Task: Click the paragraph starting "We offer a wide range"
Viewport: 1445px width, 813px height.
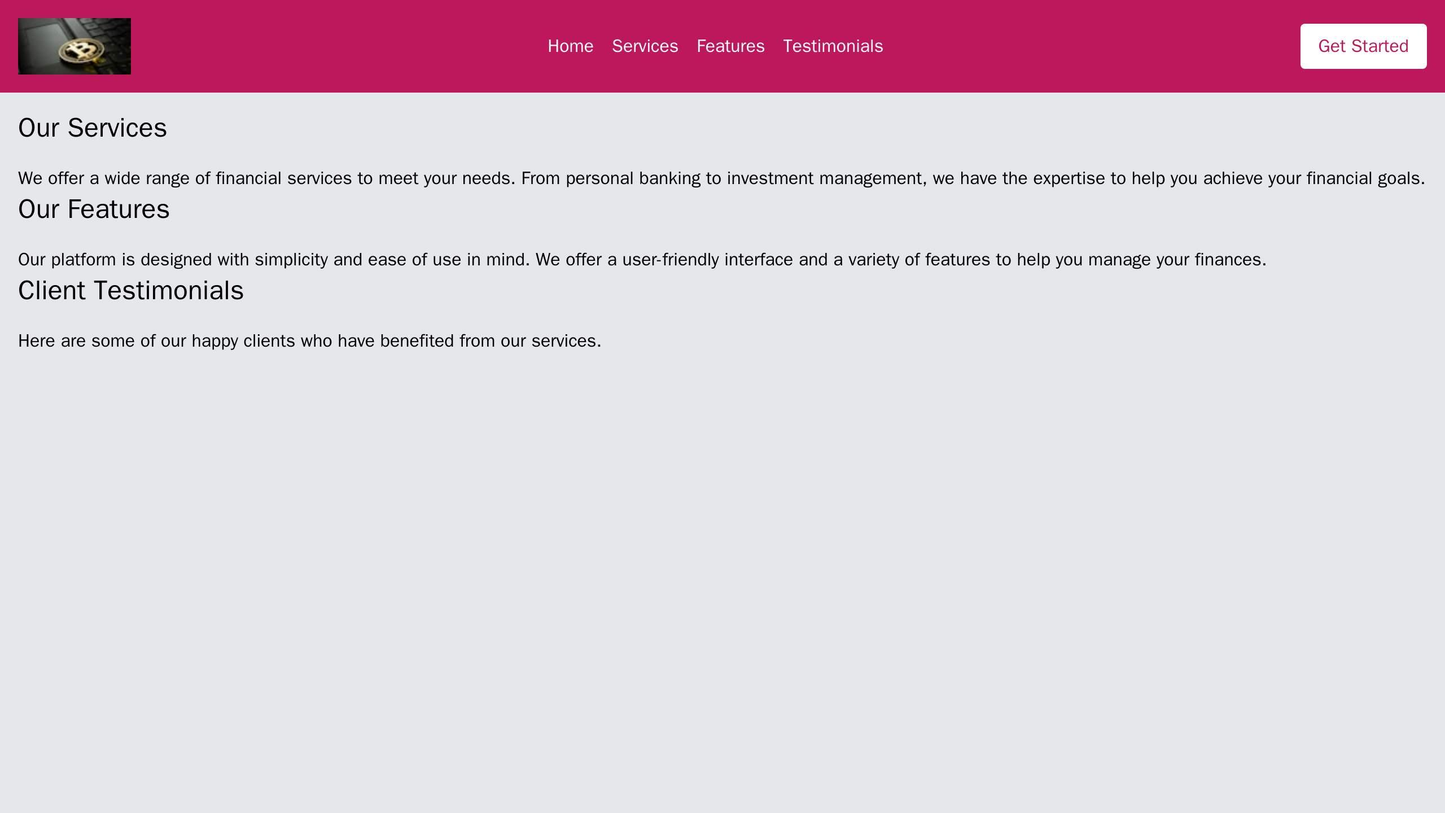Action: [x=720, y=178]
